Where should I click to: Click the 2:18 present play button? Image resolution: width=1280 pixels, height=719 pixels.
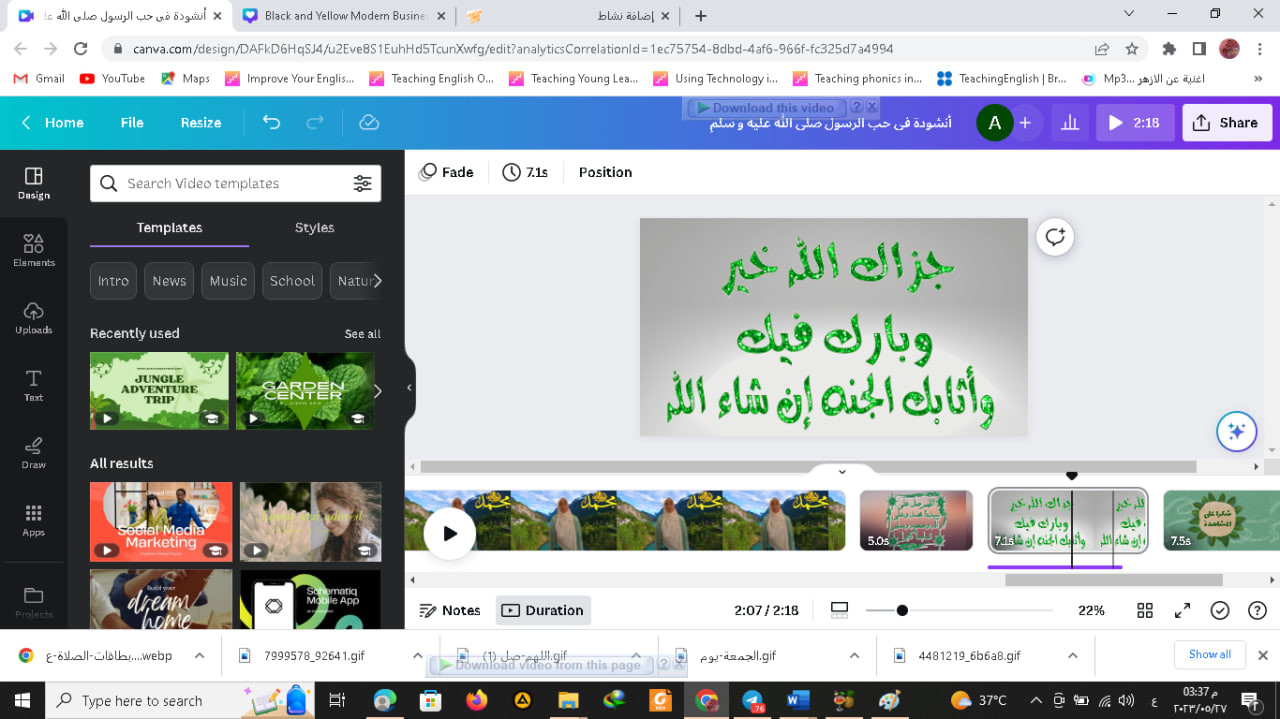tap(1134, 123)
